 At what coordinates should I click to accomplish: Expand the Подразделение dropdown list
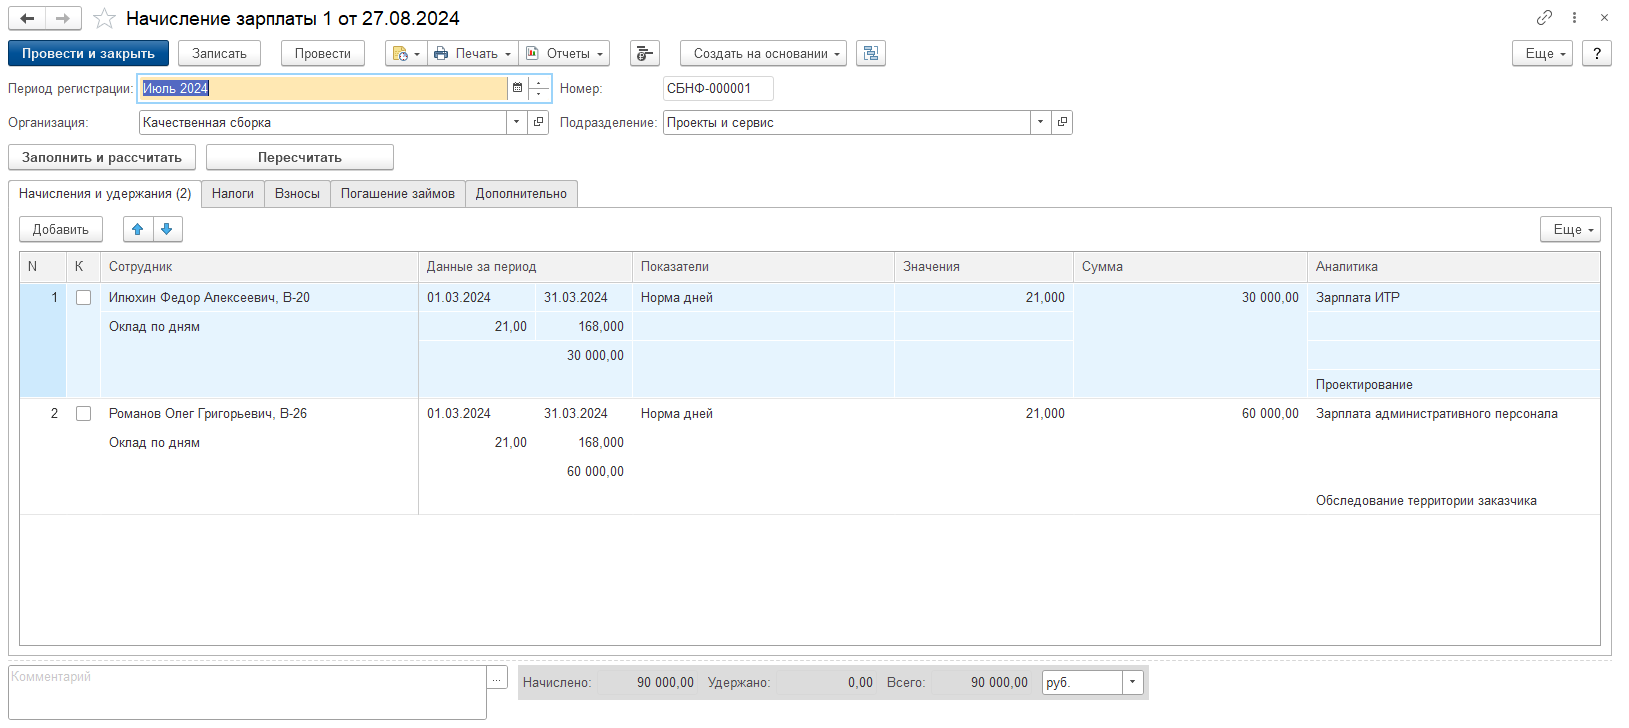tap(1040, 122)
